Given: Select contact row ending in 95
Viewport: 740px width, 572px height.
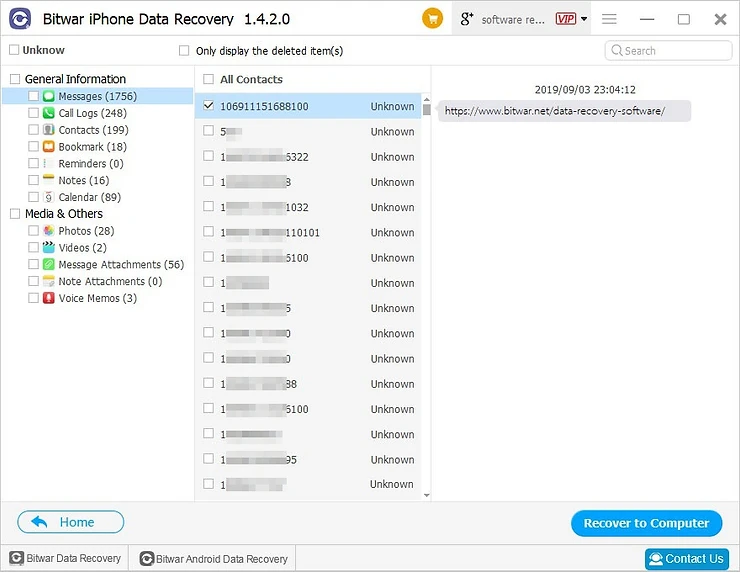Looking at the screenshot, I should click(x=308, y=459).
